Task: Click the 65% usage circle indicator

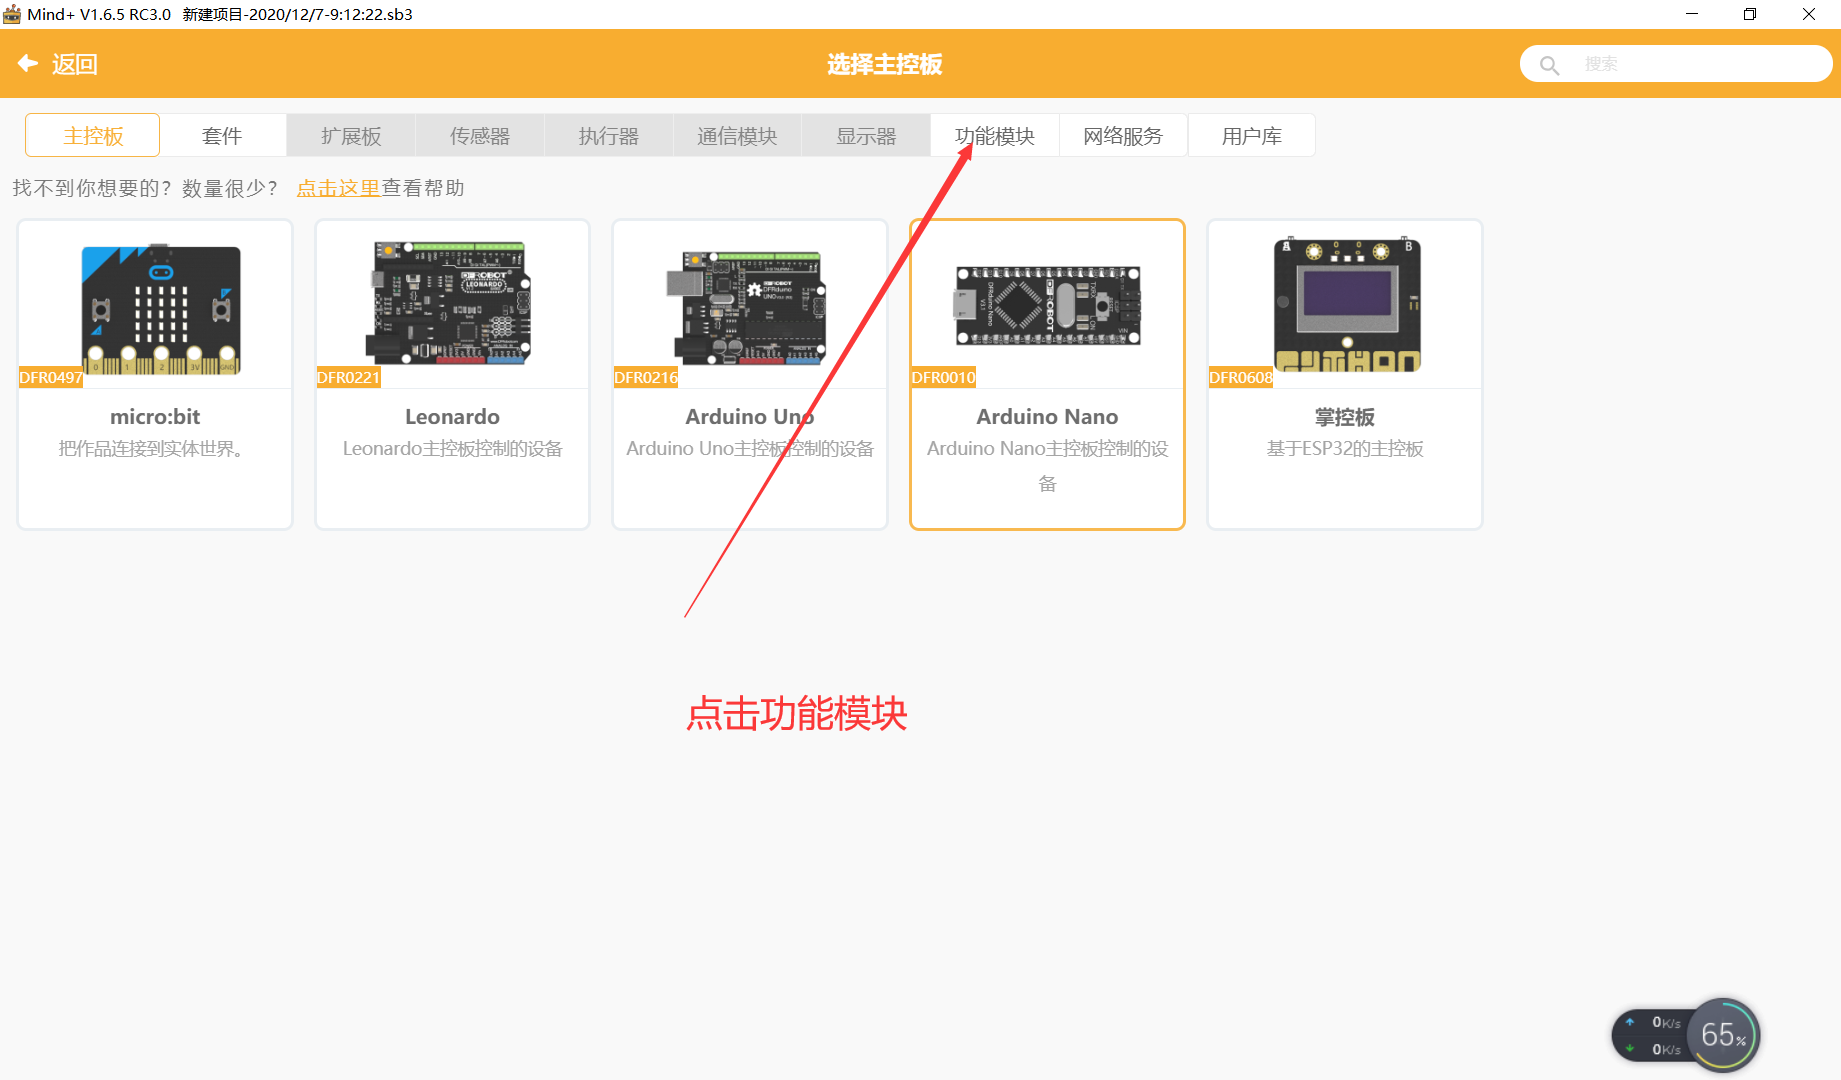Action: pyautogui.click(x=1723, y=1035)
